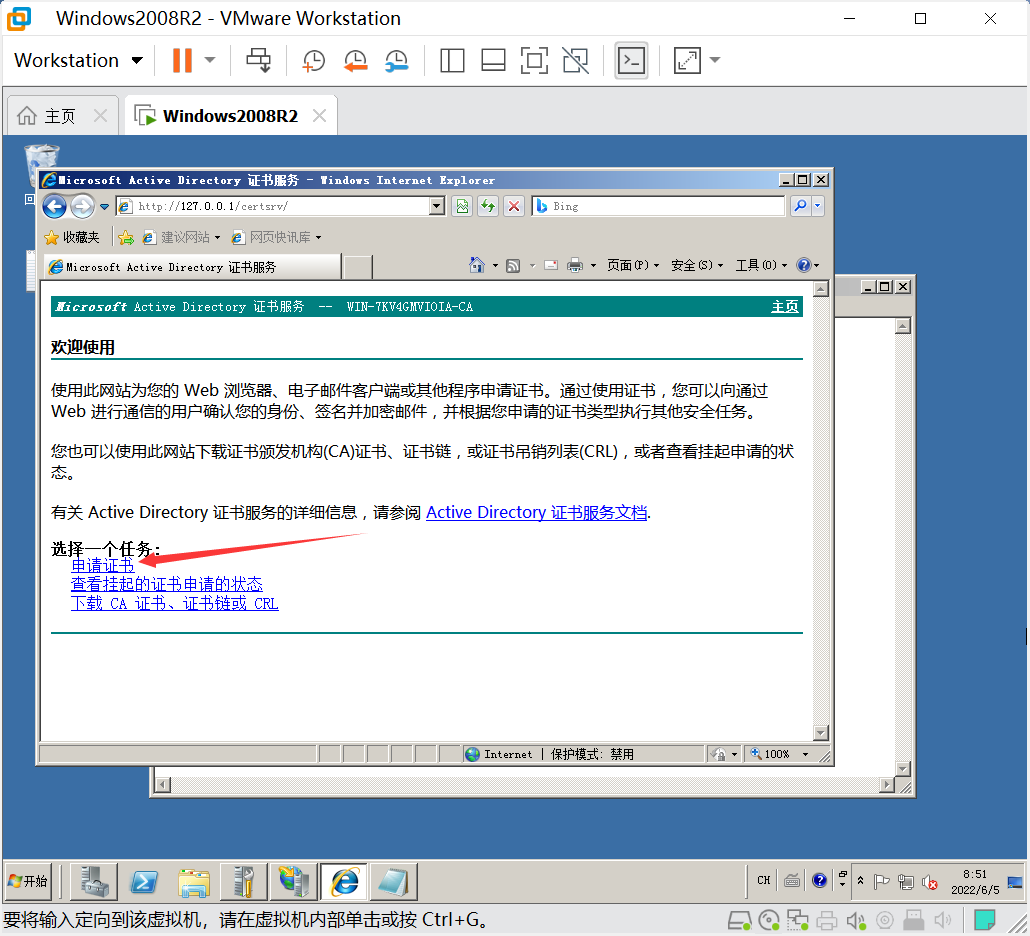Click the search magnifier button
1030x936 pixels.
[x=800, y=206]
